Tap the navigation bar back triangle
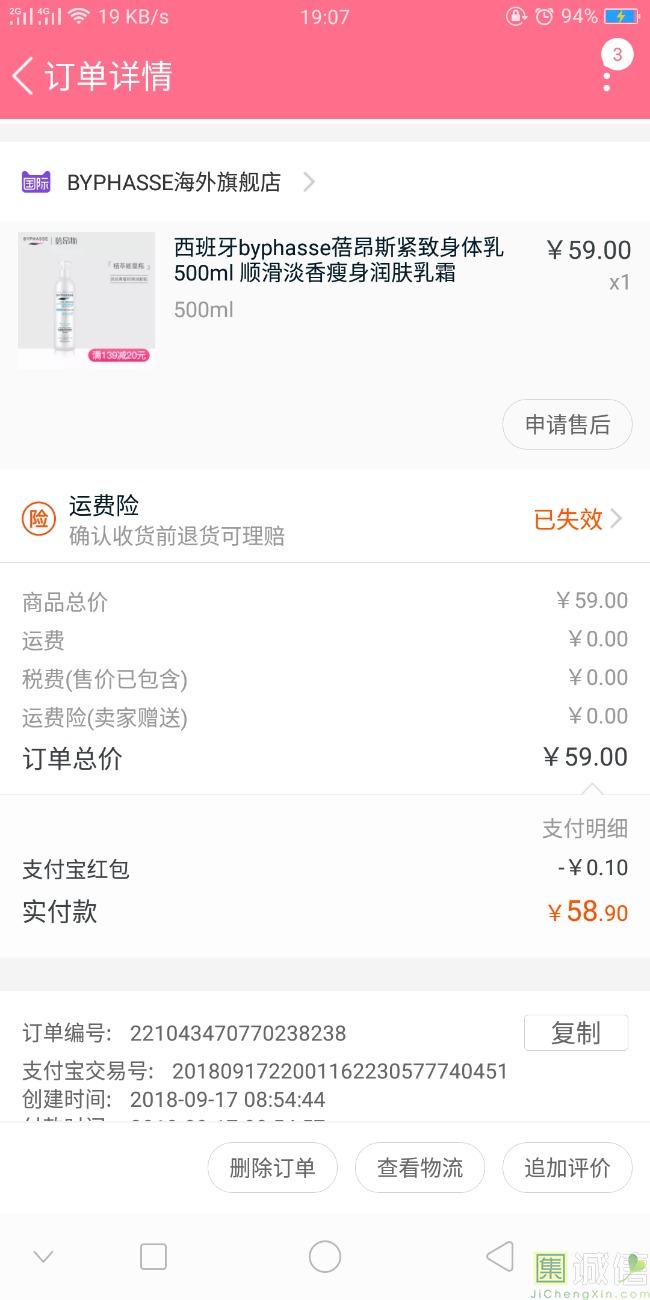The width and height of the screenshot is (650, 1300). 499,1257
